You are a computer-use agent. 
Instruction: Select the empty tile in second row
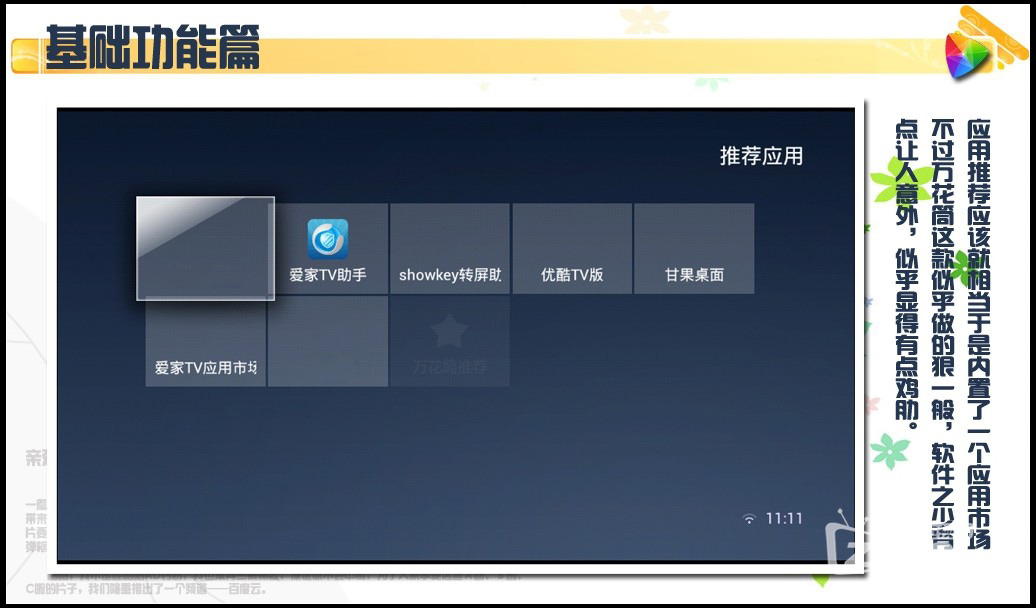[x=328, y=341]
